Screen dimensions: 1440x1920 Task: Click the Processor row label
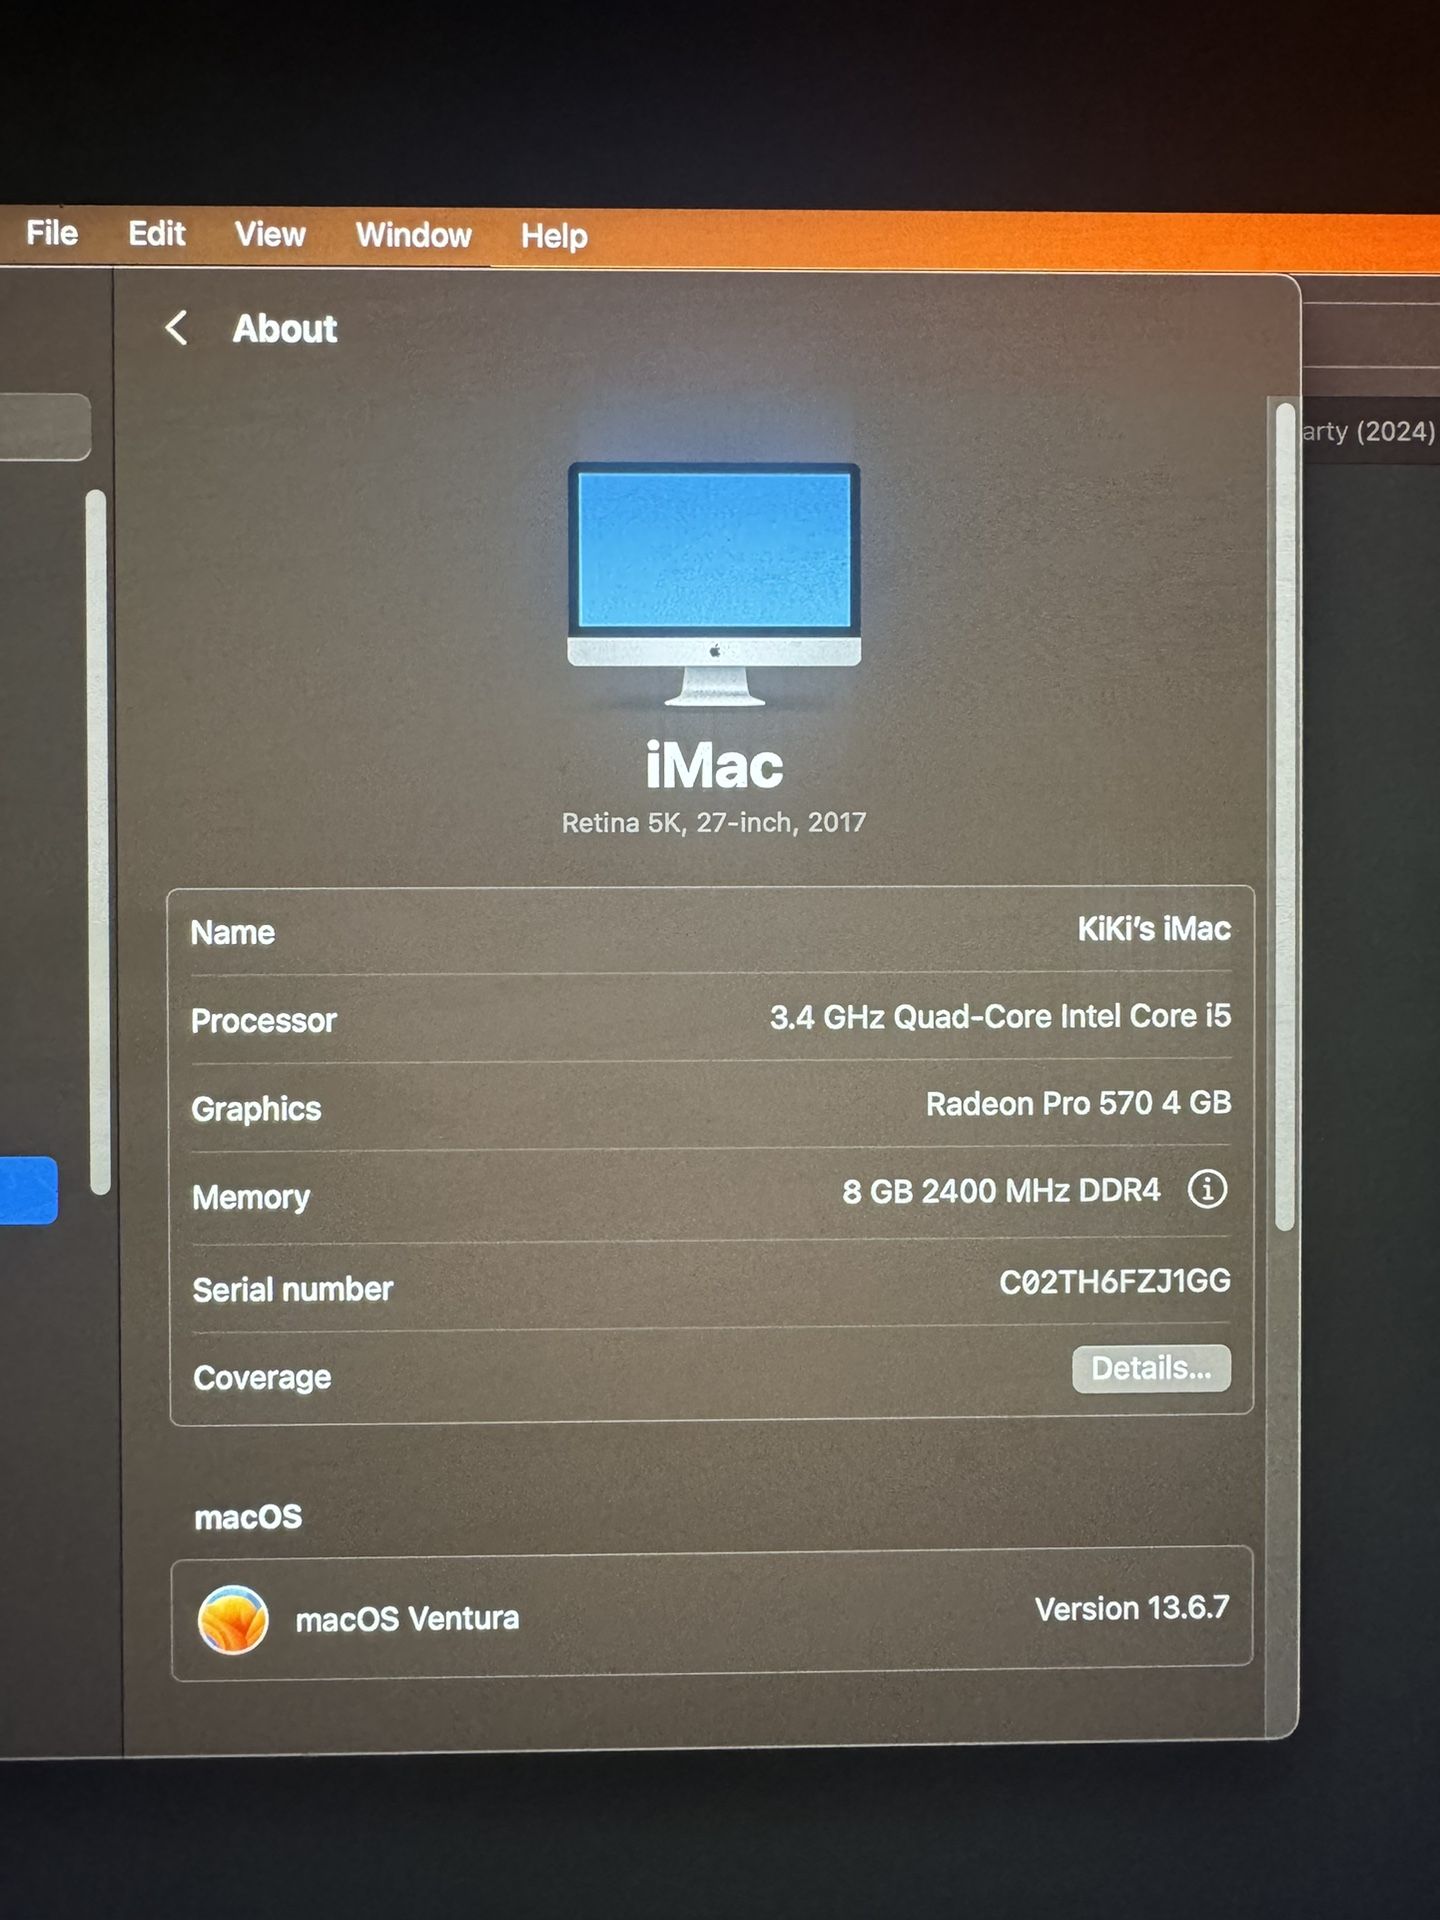(264, 1021)
